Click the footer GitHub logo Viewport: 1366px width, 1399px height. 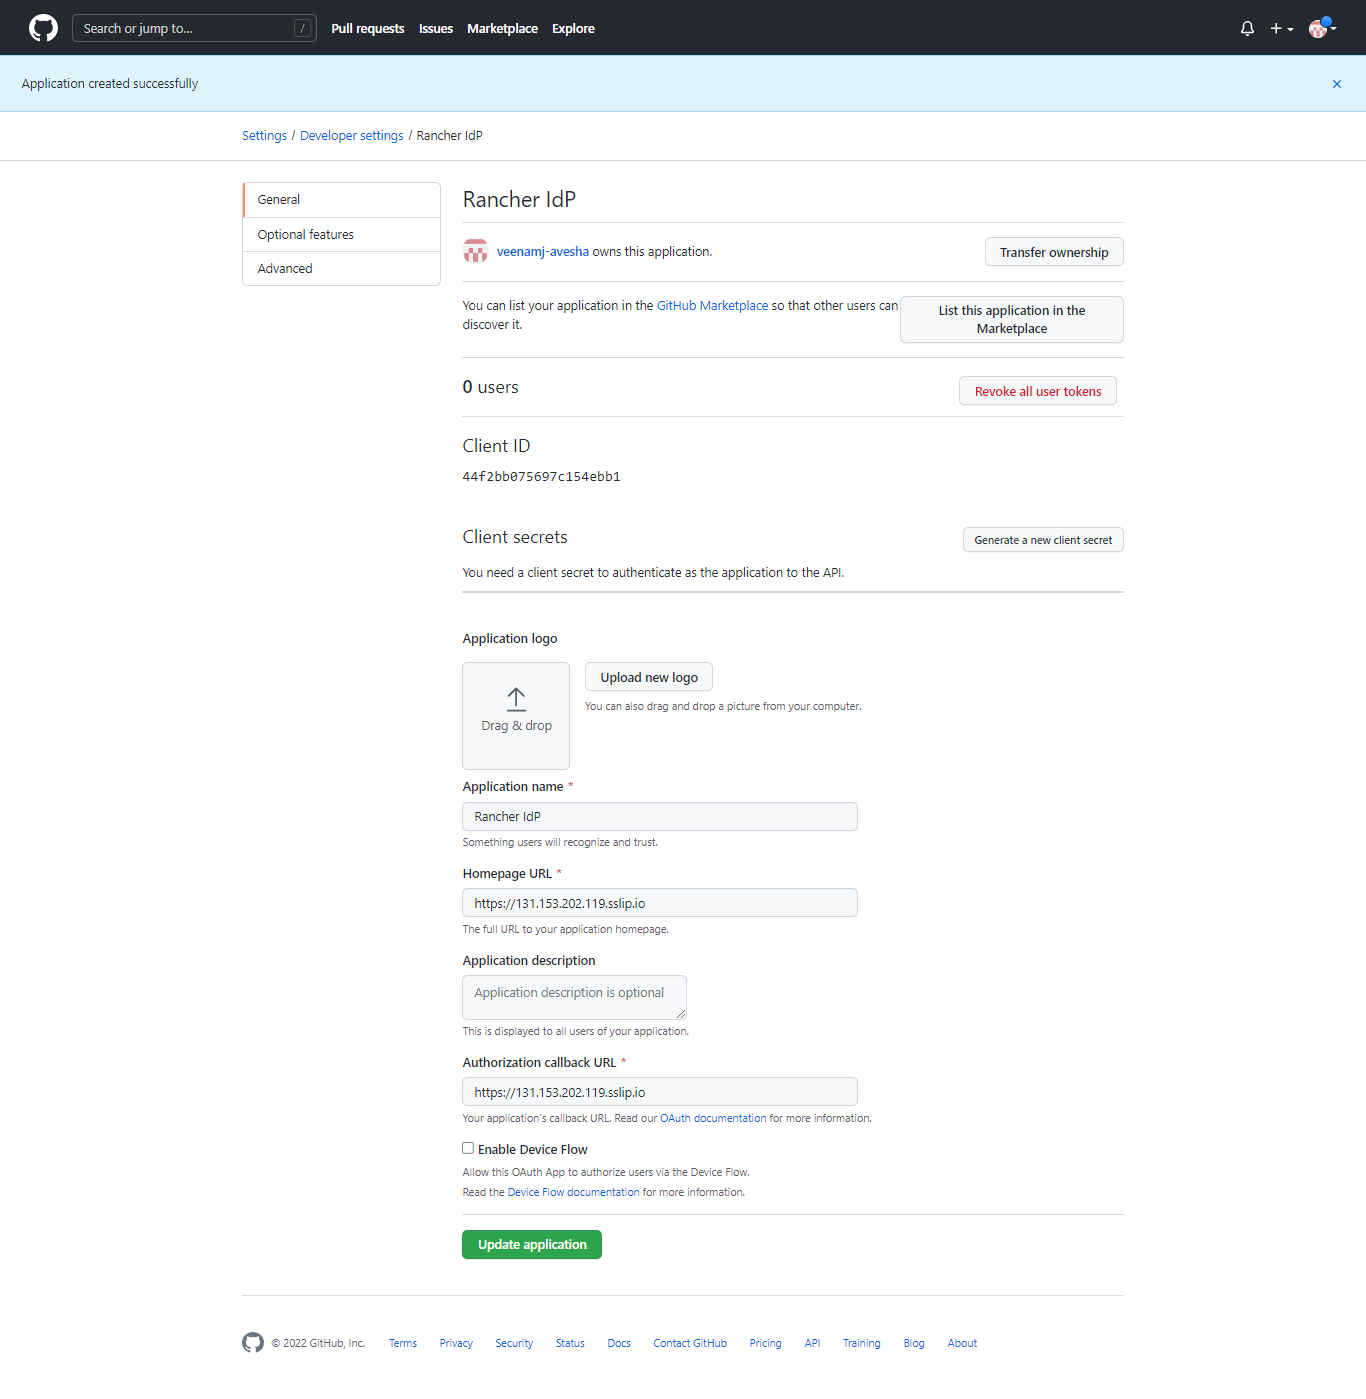[253, 1343]
